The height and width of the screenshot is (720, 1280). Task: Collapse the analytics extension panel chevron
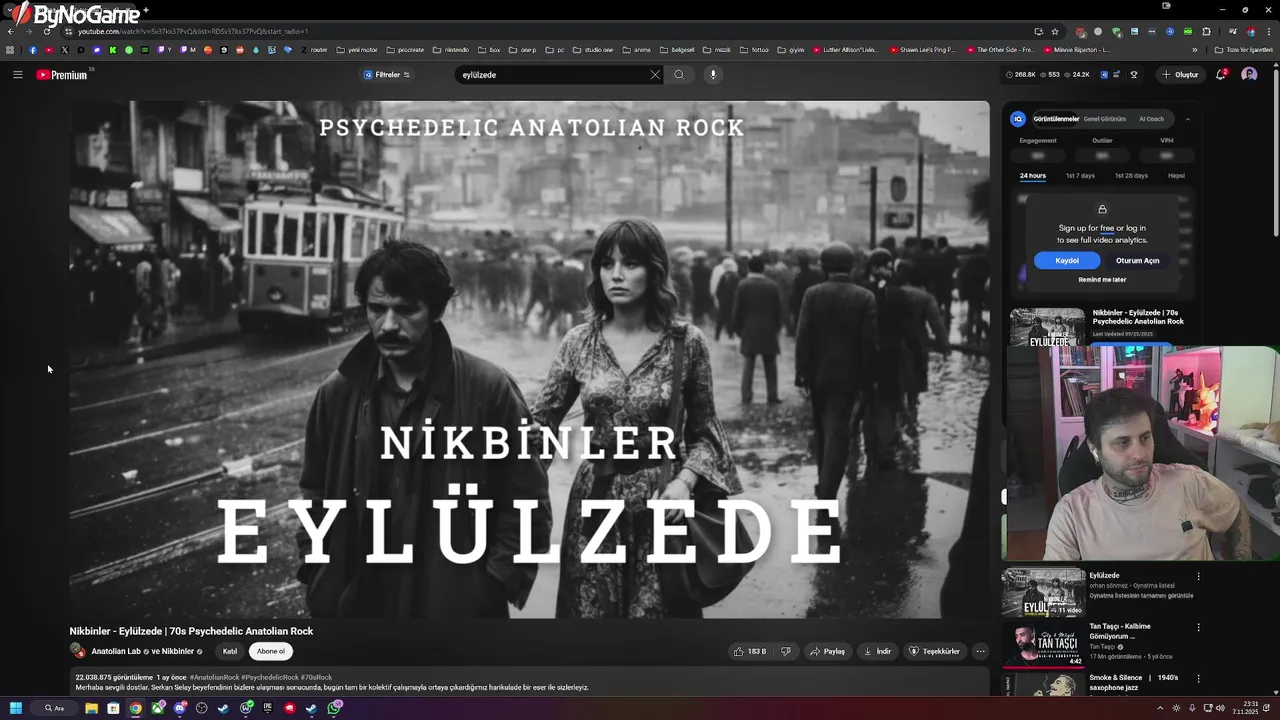point(1188,119)
